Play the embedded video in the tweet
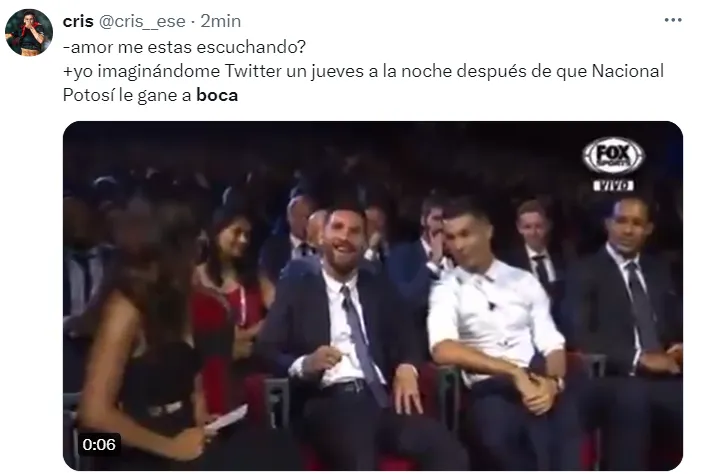The image size is (703, 474). tap(373, 296)
